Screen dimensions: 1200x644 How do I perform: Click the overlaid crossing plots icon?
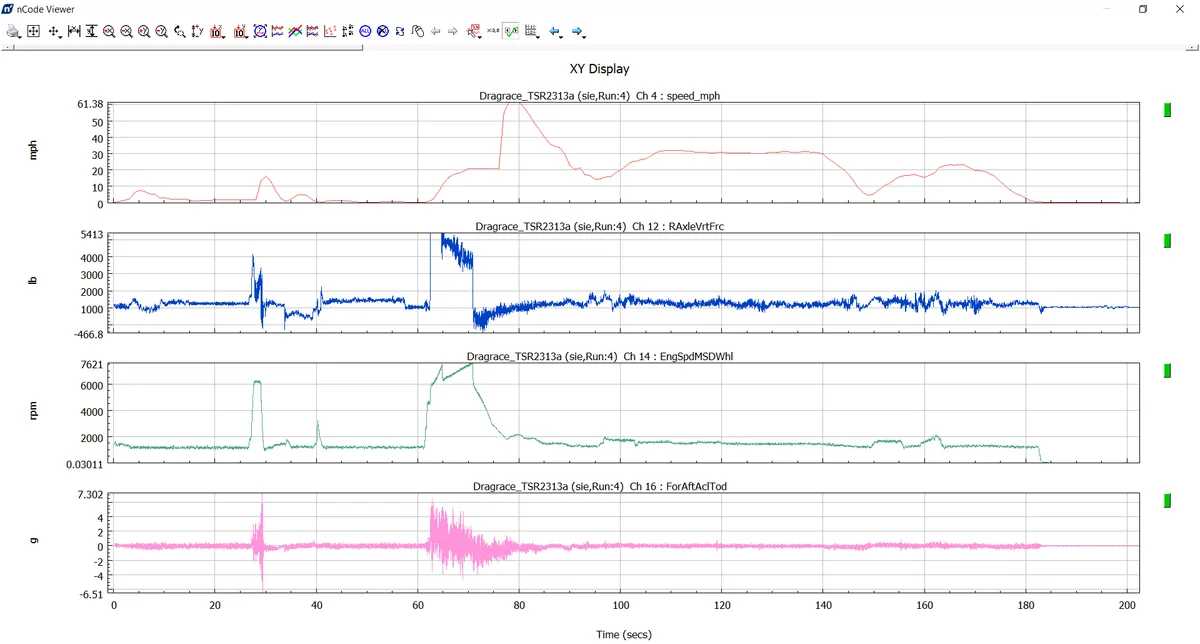pyautogui.click(x=295, y=31)
